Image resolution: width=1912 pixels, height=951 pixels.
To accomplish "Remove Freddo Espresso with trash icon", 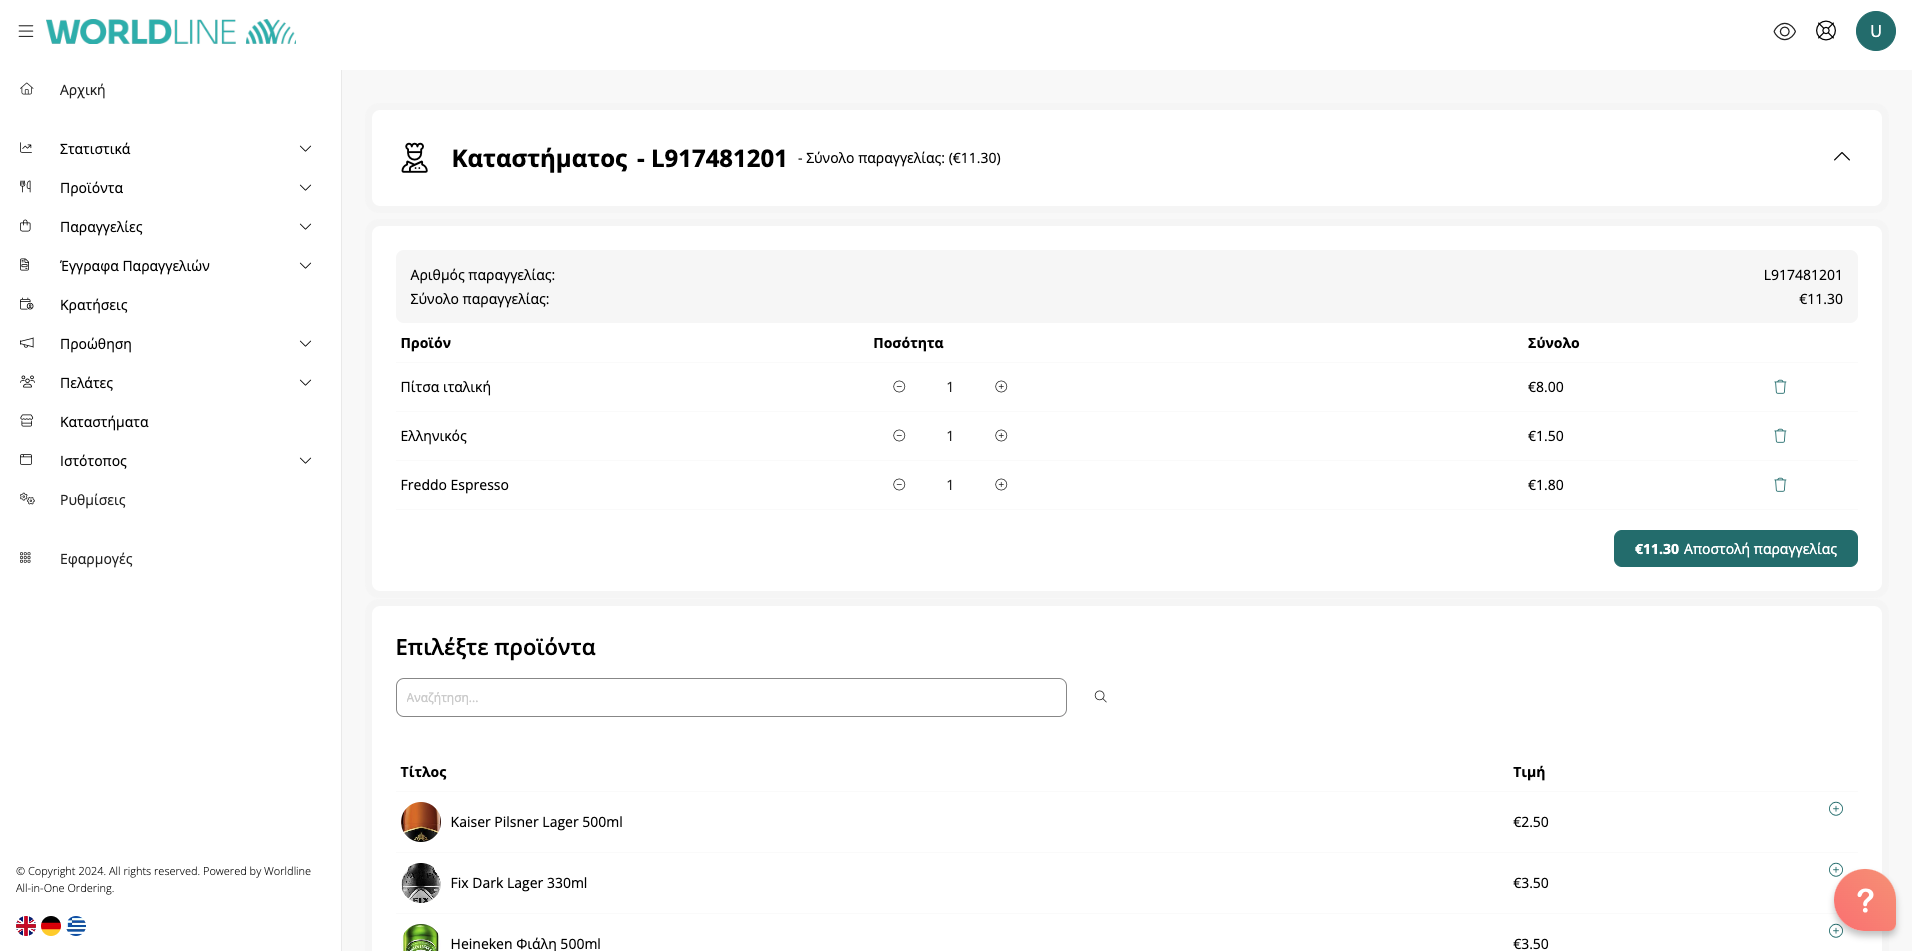I will (1780, 485).
